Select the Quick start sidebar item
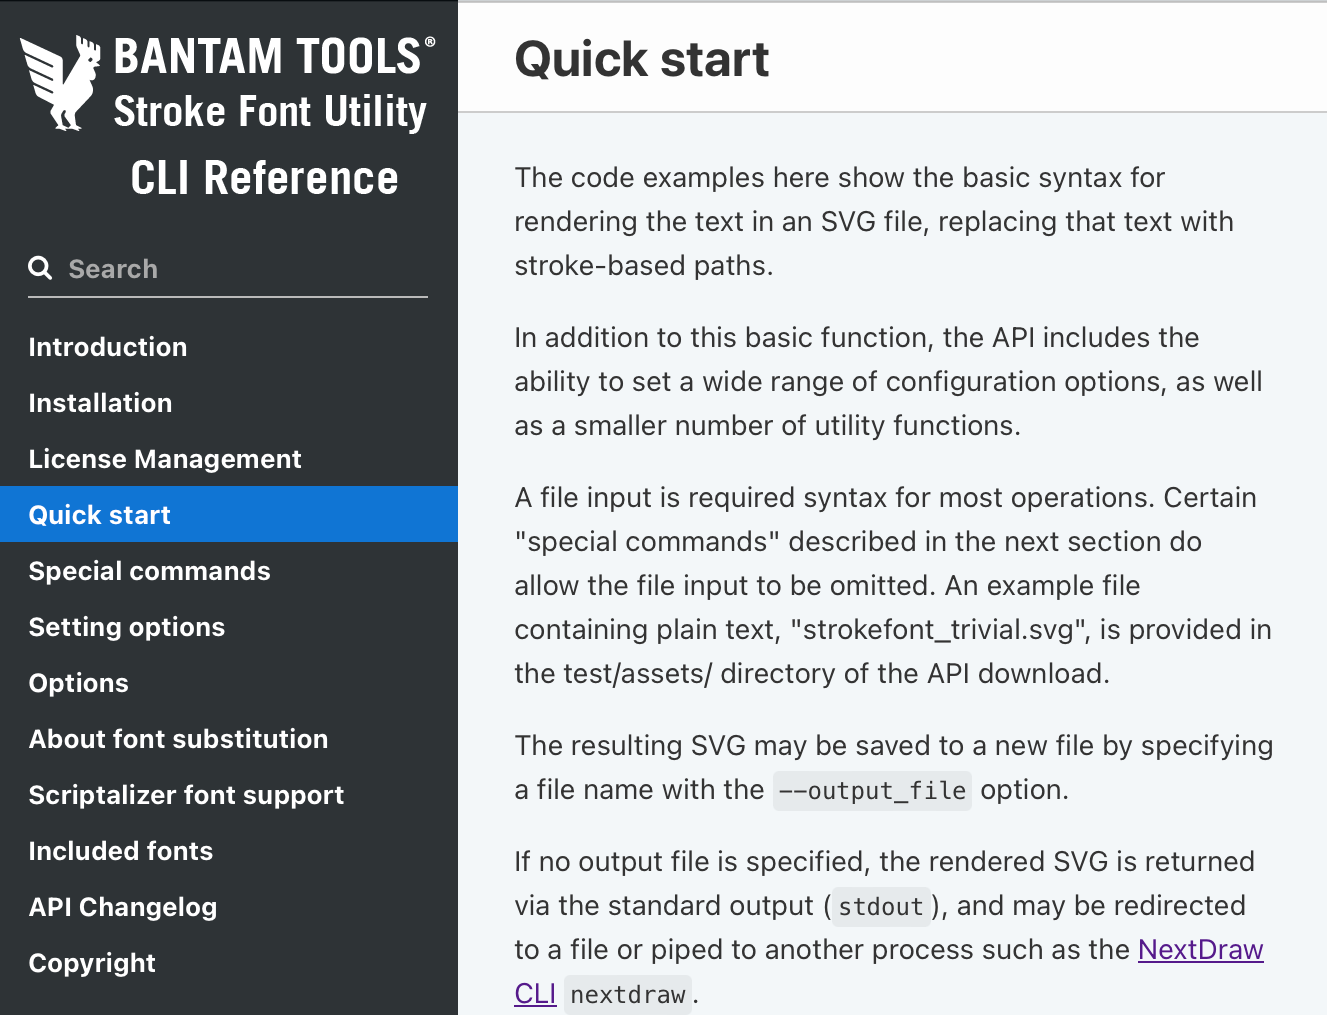The image size is (1327, 1015). point(100,515)
